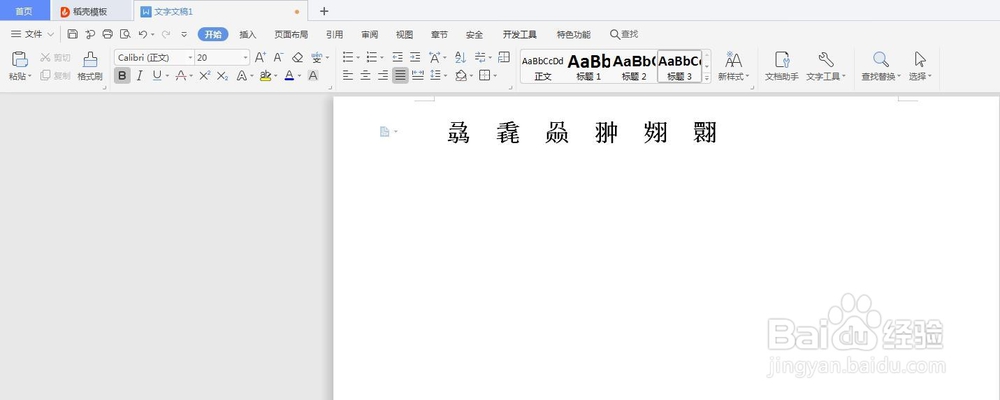Image resolution: width=1000 pixels, height=400 pixels.
Task: Click the Align Left icon
Action: pyautogui.click(x=348, y=75)
